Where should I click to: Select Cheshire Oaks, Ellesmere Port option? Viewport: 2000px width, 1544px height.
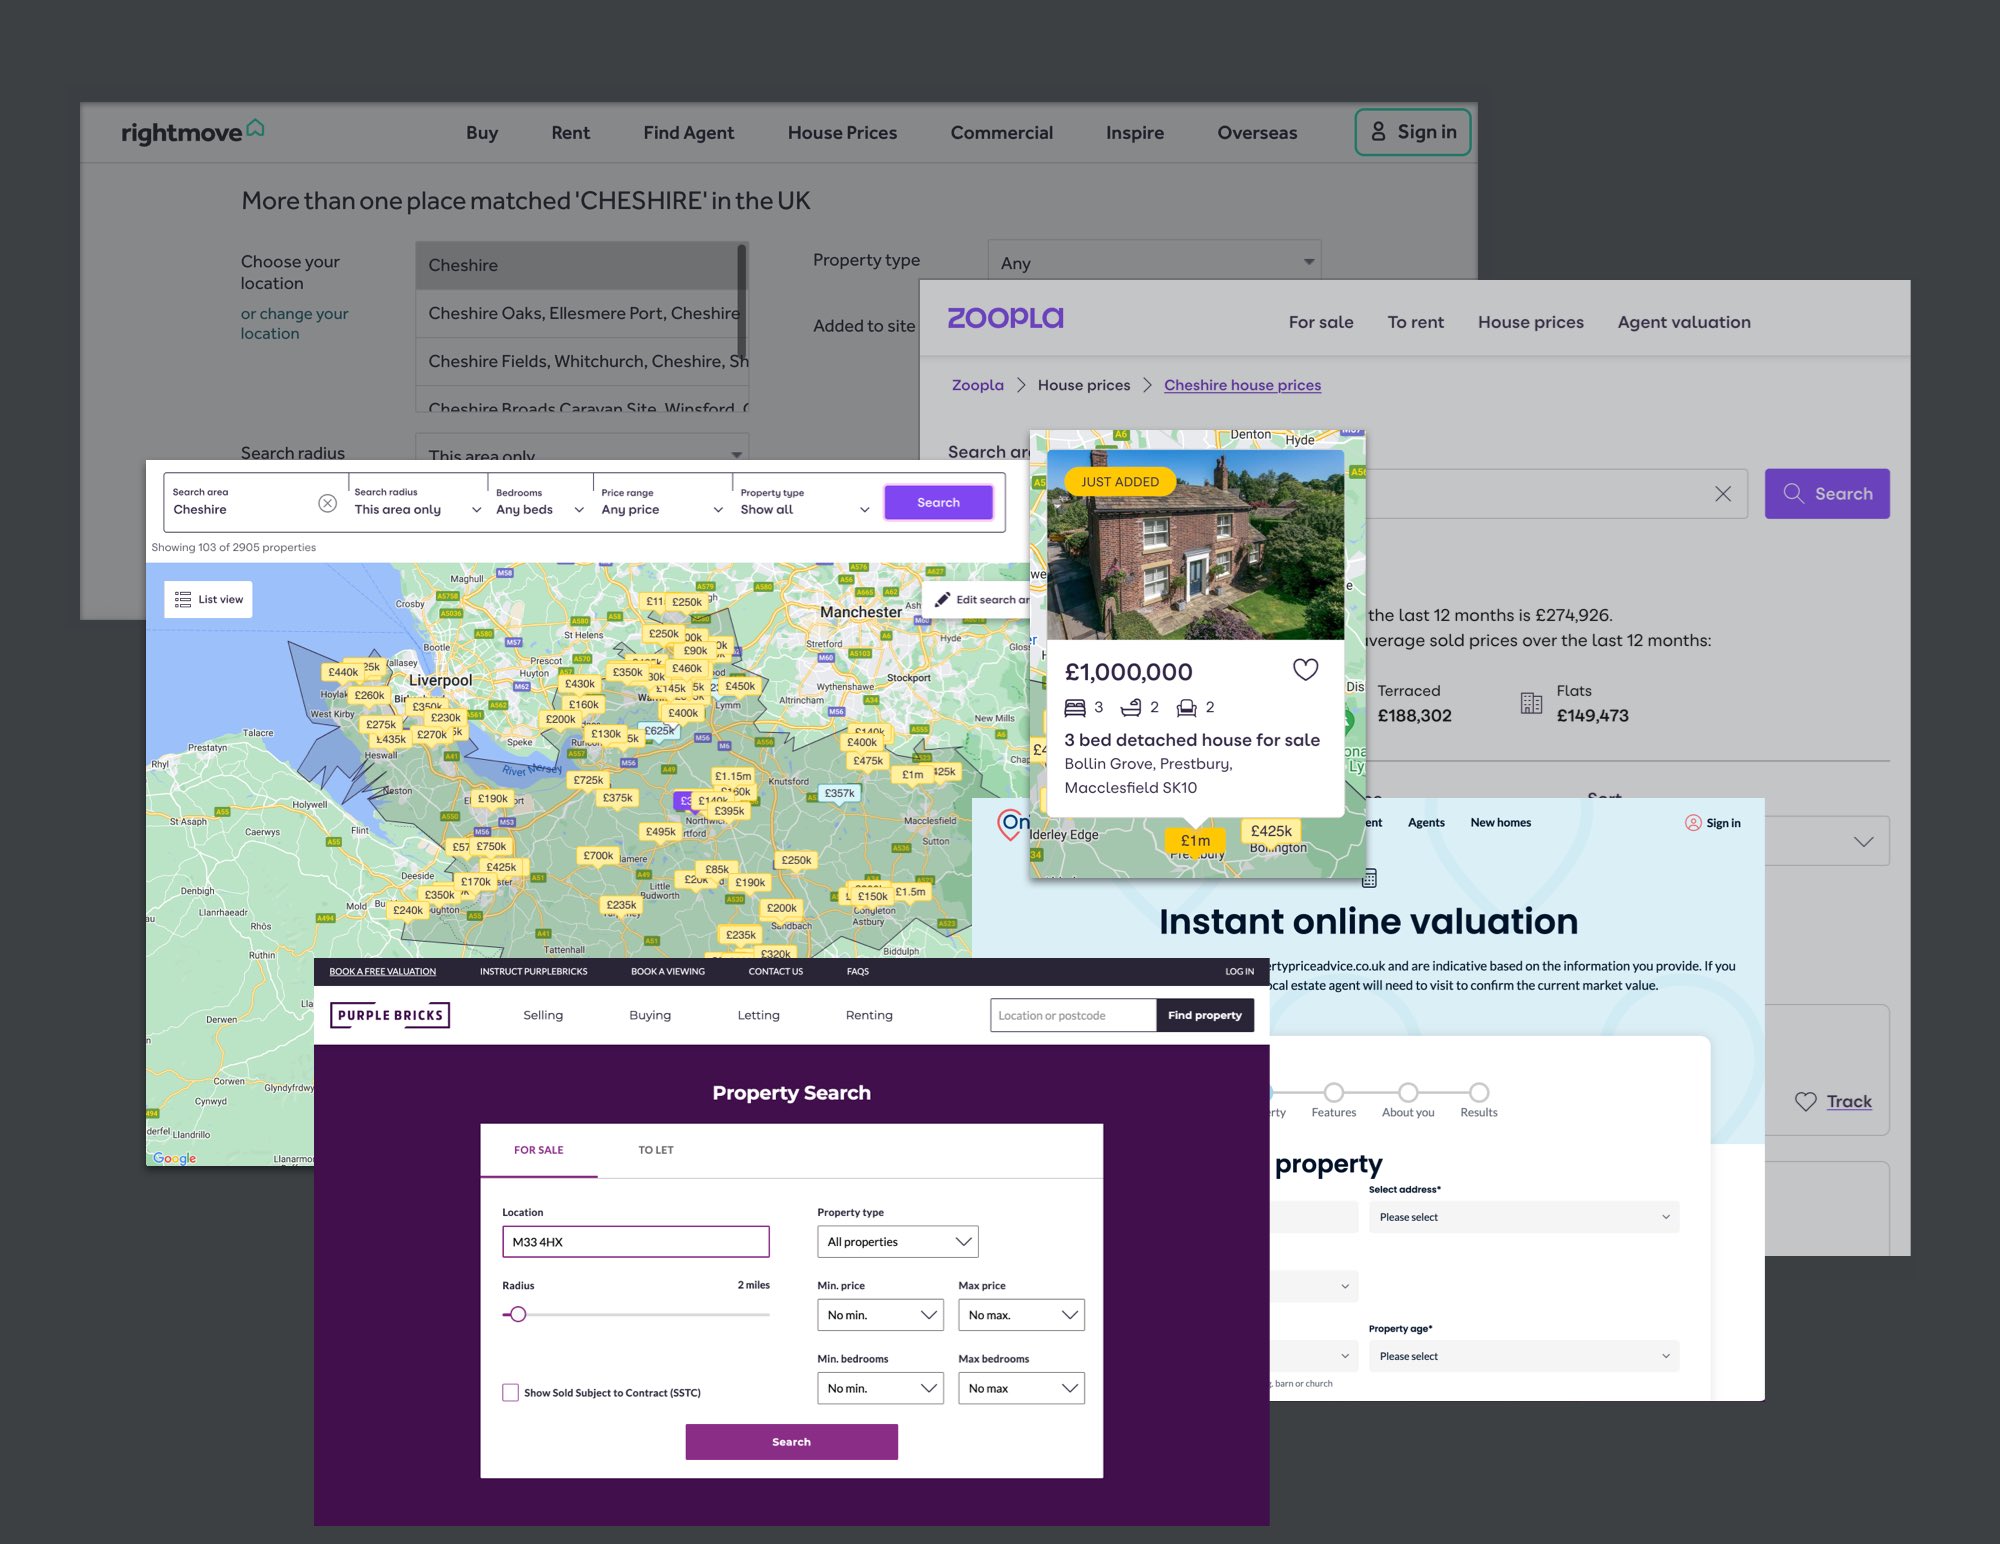(580, 313)
